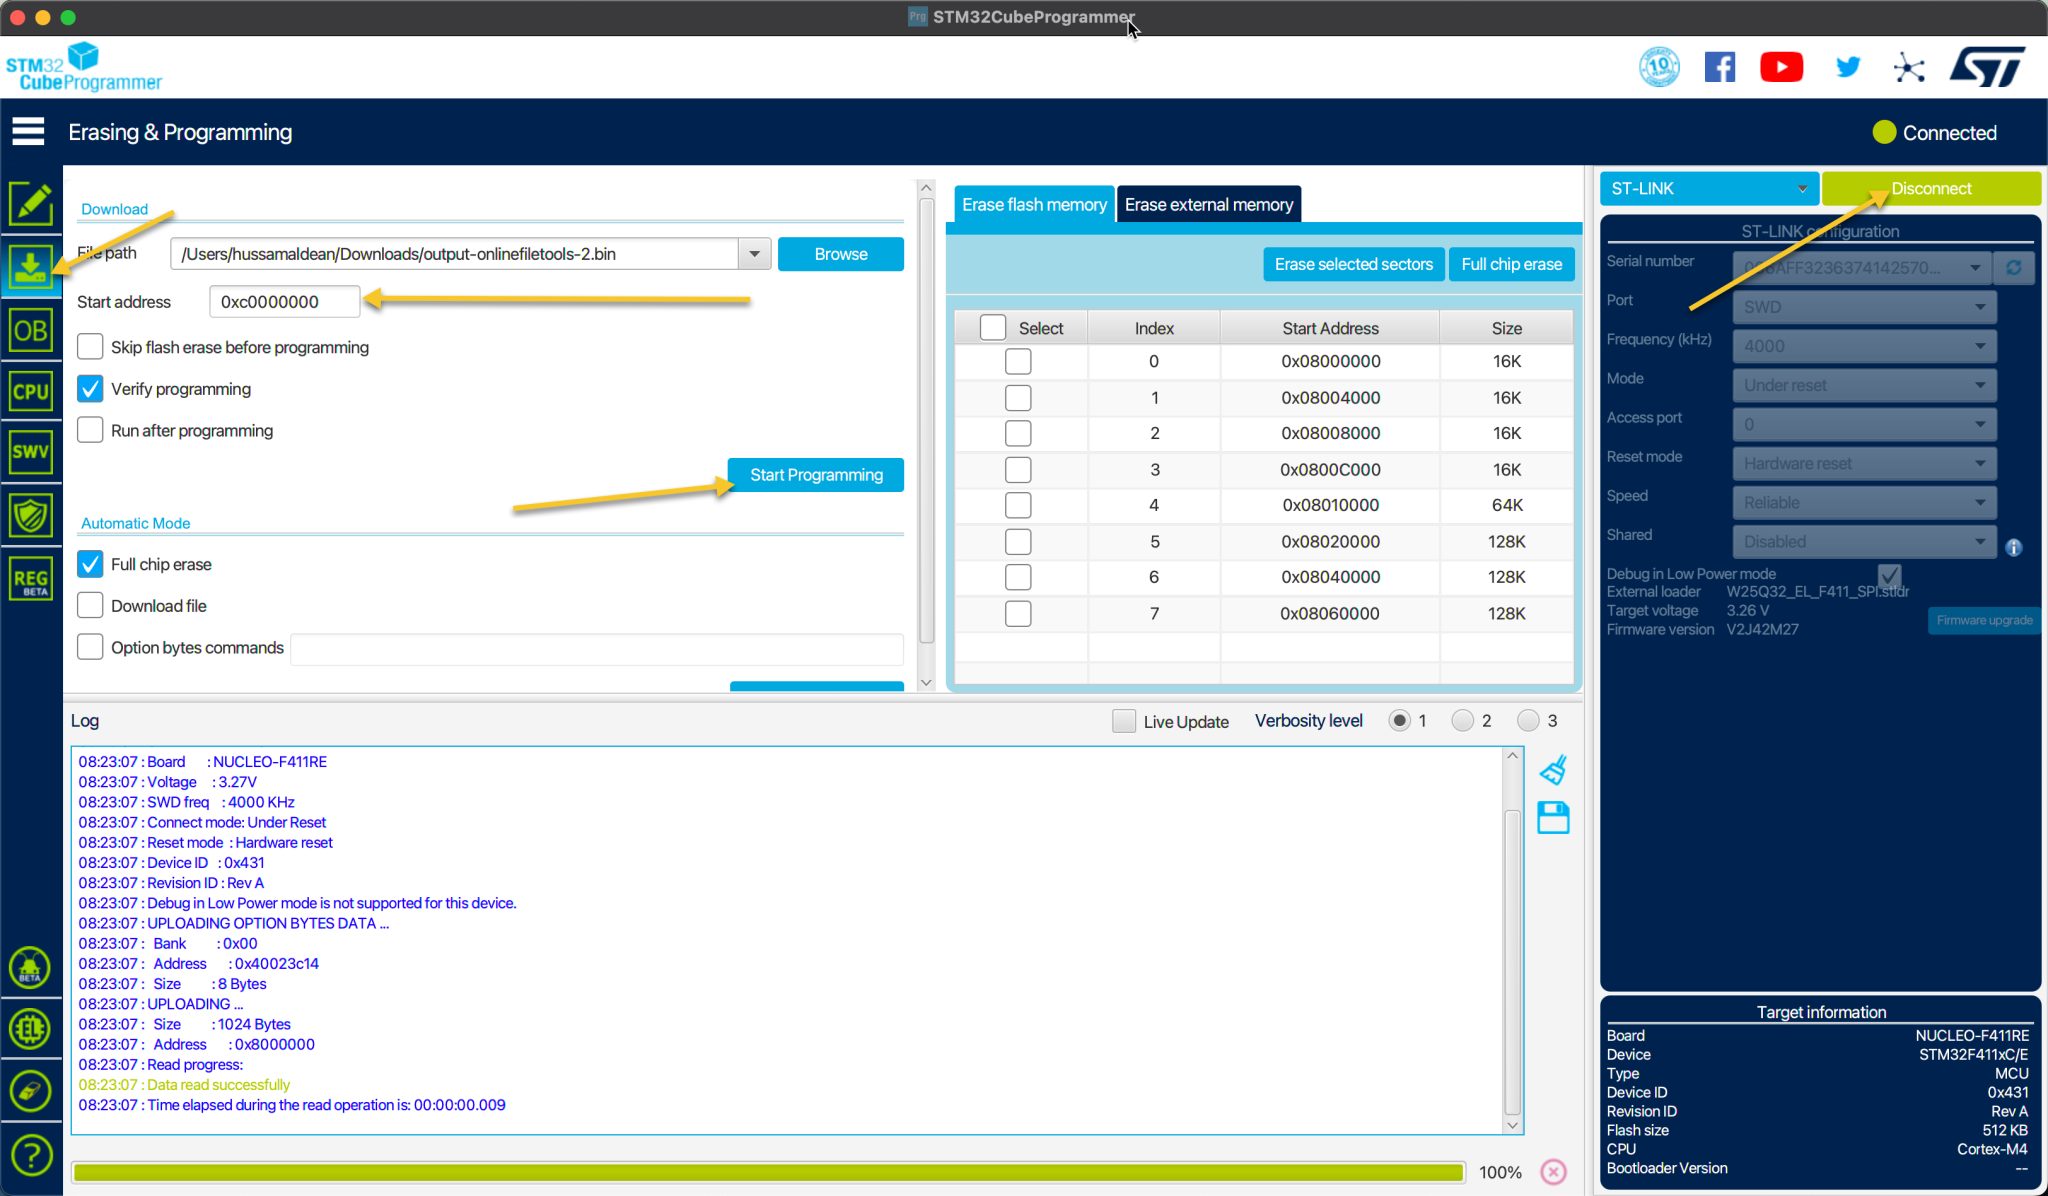
Task: Select the Erase flash memory tab
Action: tap(1034, 204)
